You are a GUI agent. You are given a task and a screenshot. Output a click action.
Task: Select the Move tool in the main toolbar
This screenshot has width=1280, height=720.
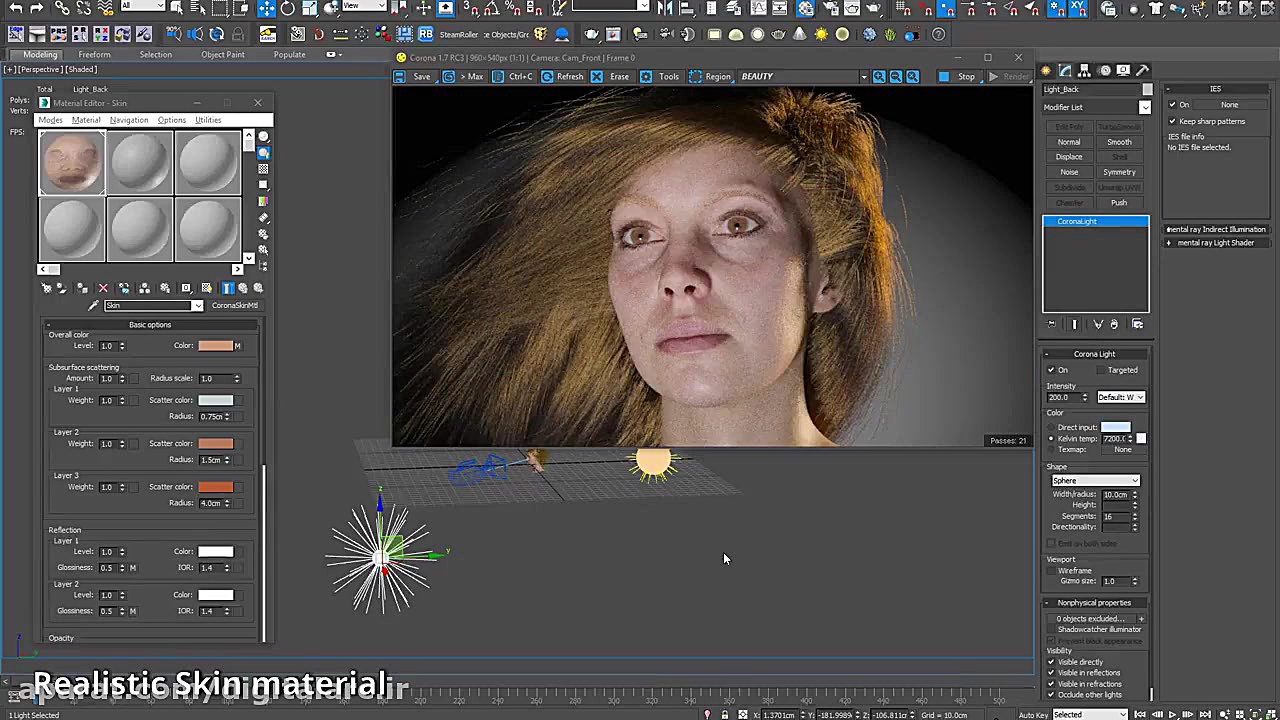tap(267, 9)
